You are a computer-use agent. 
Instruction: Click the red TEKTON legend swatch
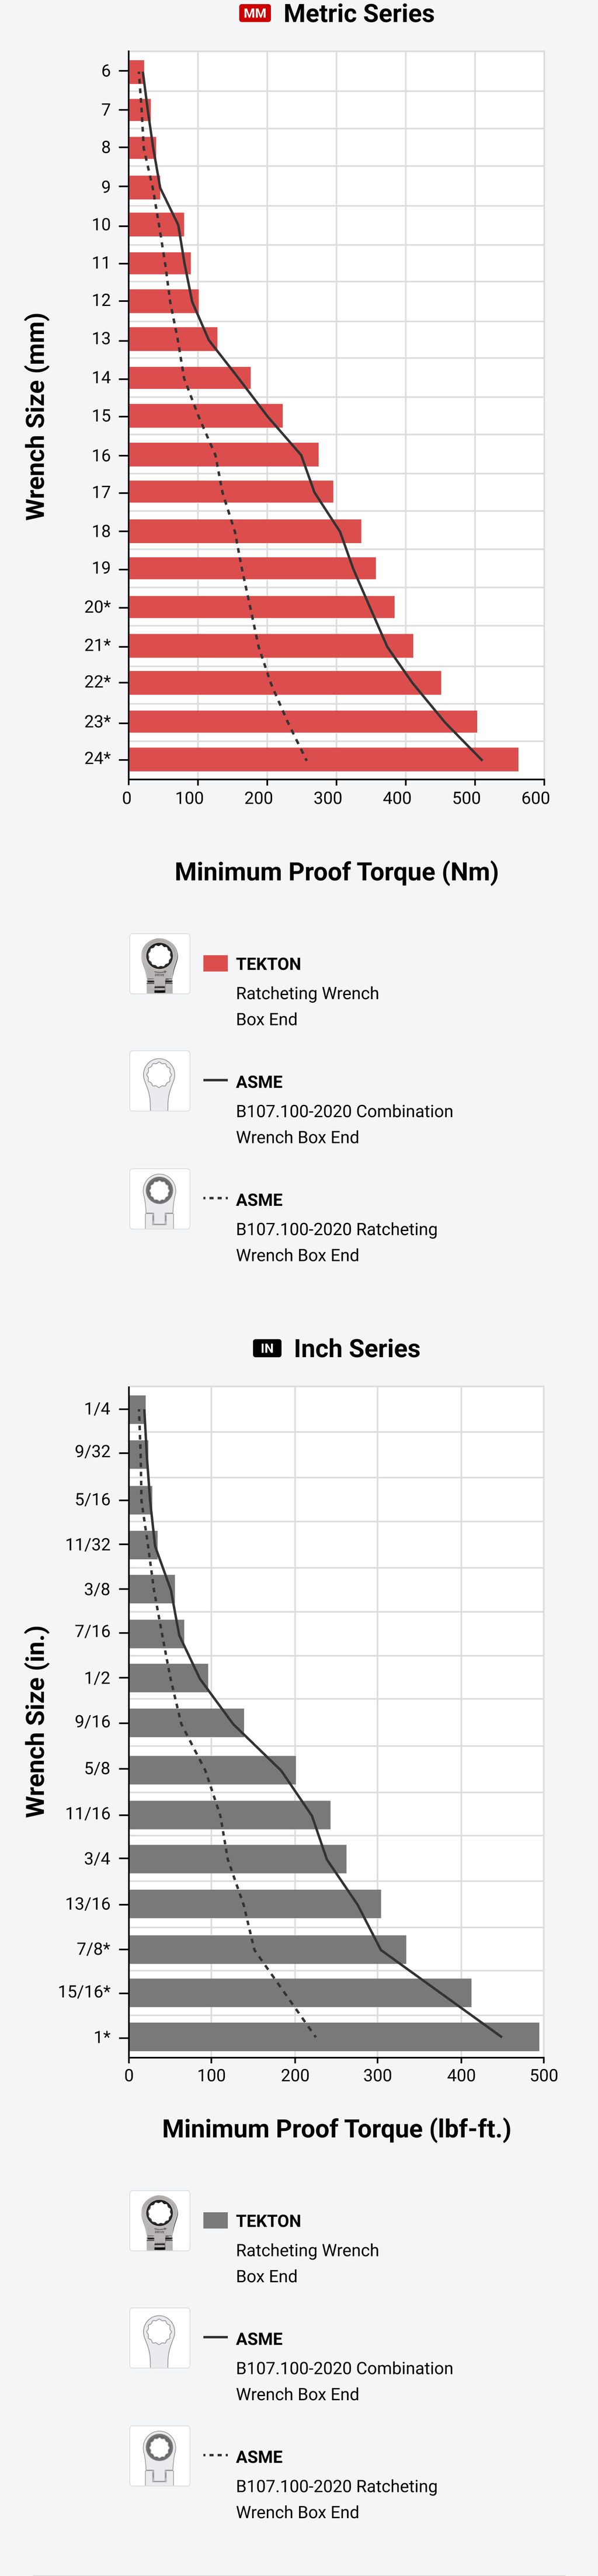pos(215,963)
